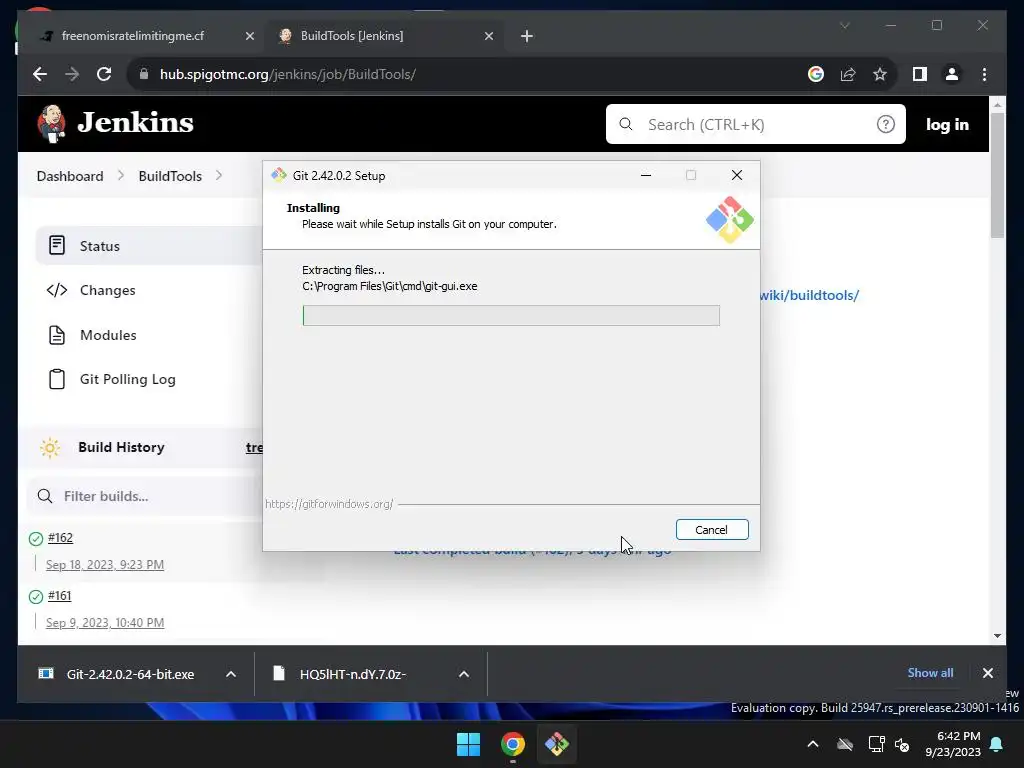This screenshot has width=1024, height=768.
Task: Toggle the Chrome side panel icon
Action: (920, 74)
